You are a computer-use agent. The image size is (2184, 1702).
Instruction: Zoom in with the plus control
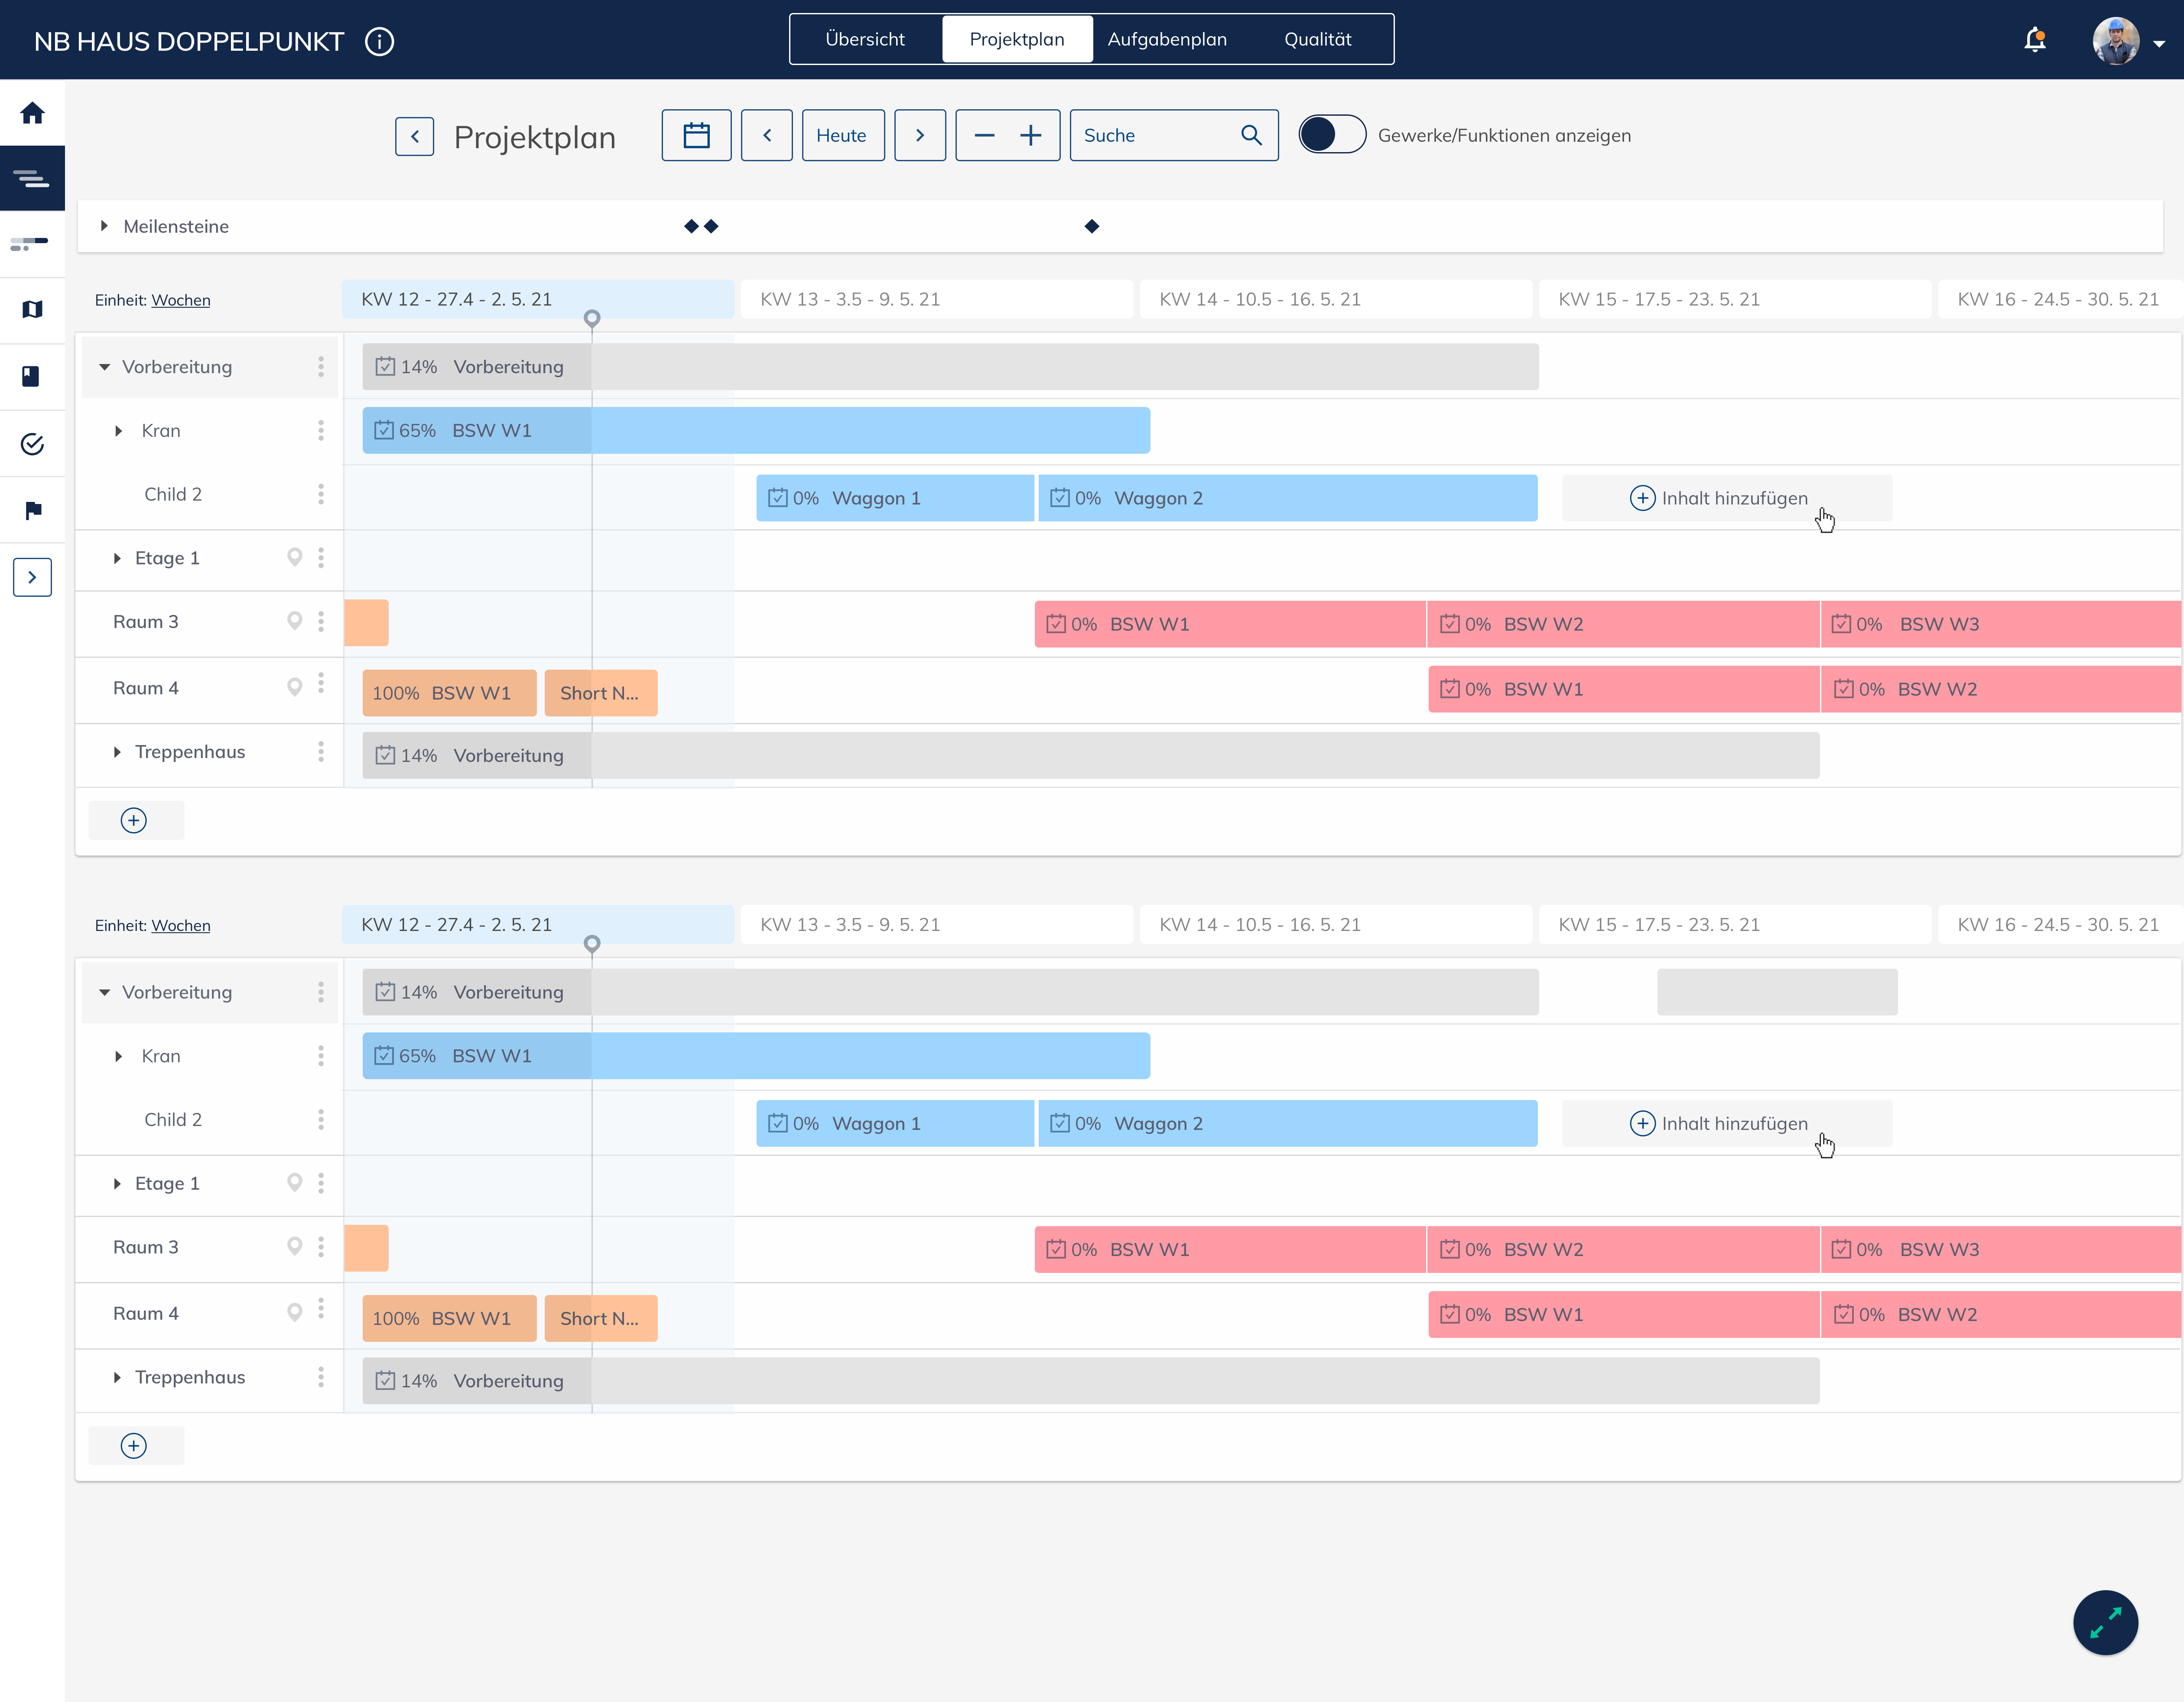tap(1031, 135)
